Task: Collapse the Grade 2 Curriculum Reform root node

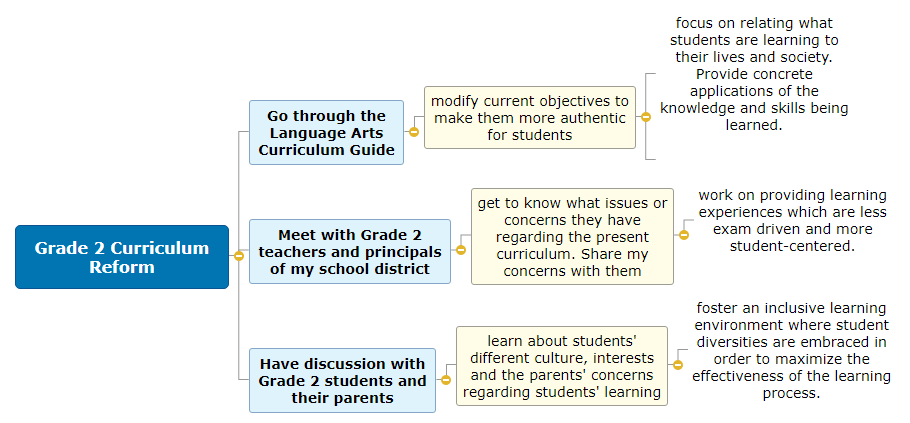Action: tap(238, 256)
